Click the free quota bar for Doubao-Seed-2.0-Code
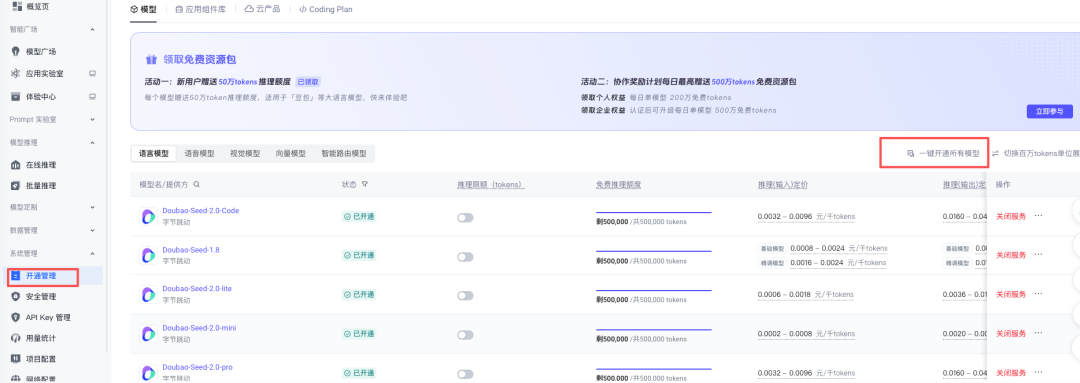The height and width of the screenshot is (383, 1080). tap(653, 213)
